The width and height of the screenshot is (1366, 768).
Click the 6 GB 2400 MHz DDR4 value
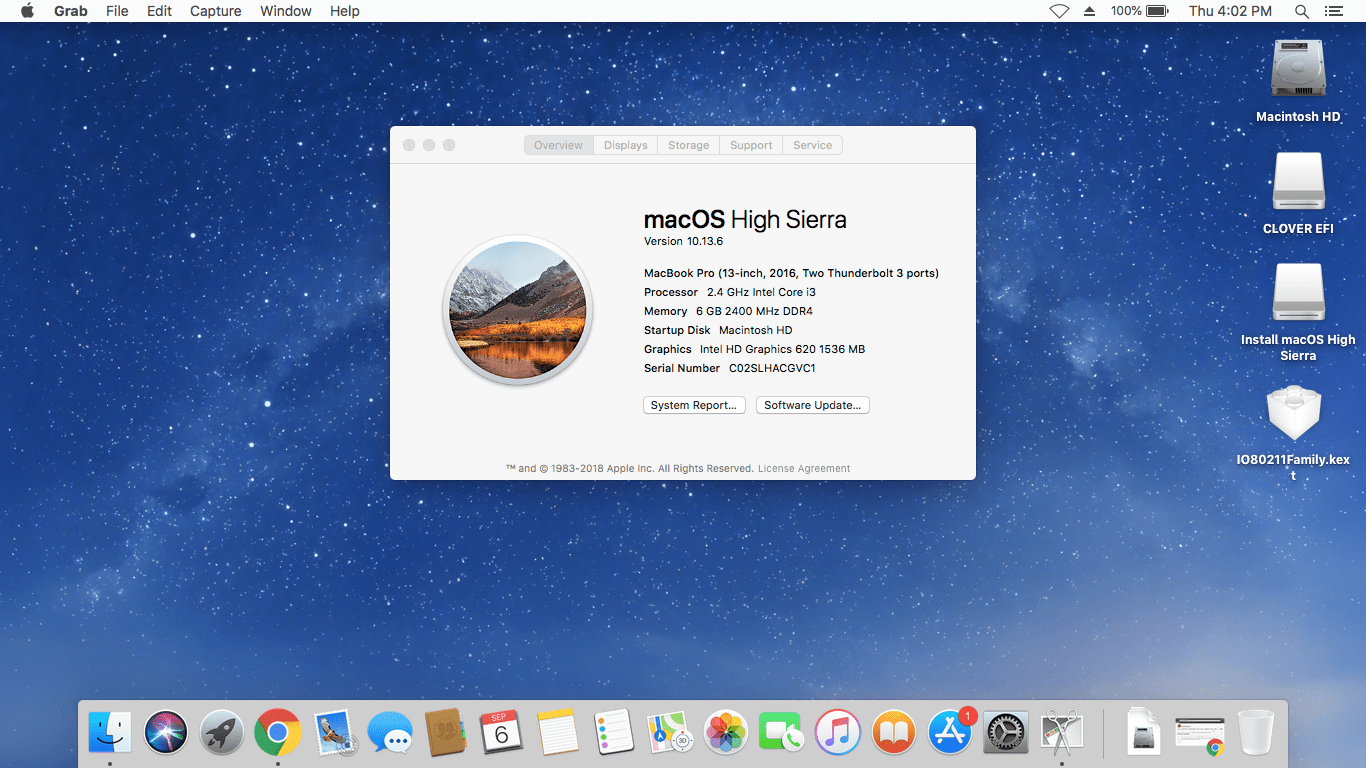754,311
